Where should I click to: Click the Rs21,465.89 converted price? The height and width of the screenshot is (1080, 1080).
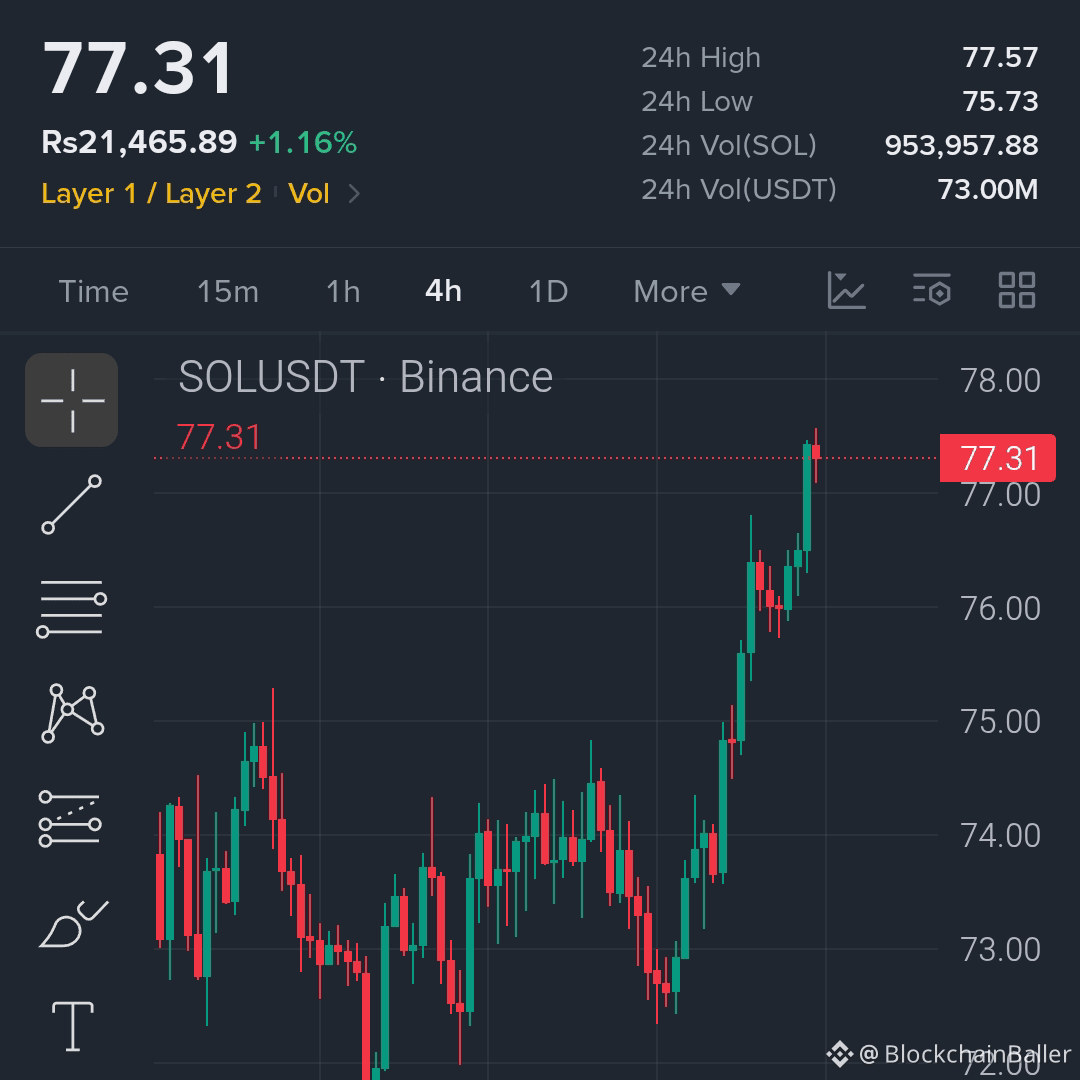tap(139, 143)
